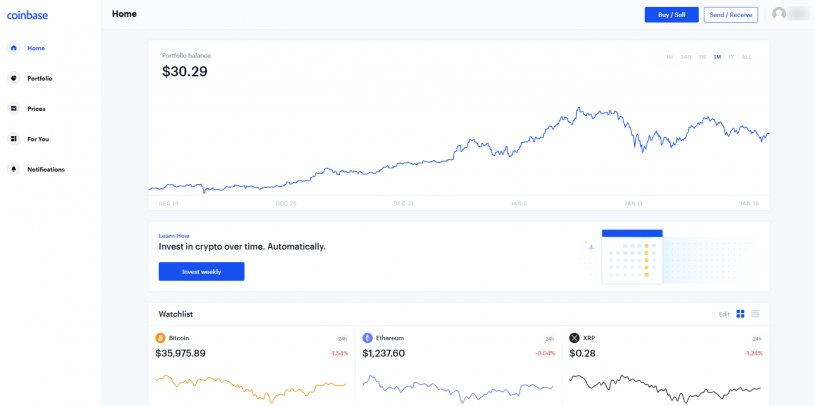Click the Ethereum name label
Screen dimensions: 815x406
click(390, 338)
